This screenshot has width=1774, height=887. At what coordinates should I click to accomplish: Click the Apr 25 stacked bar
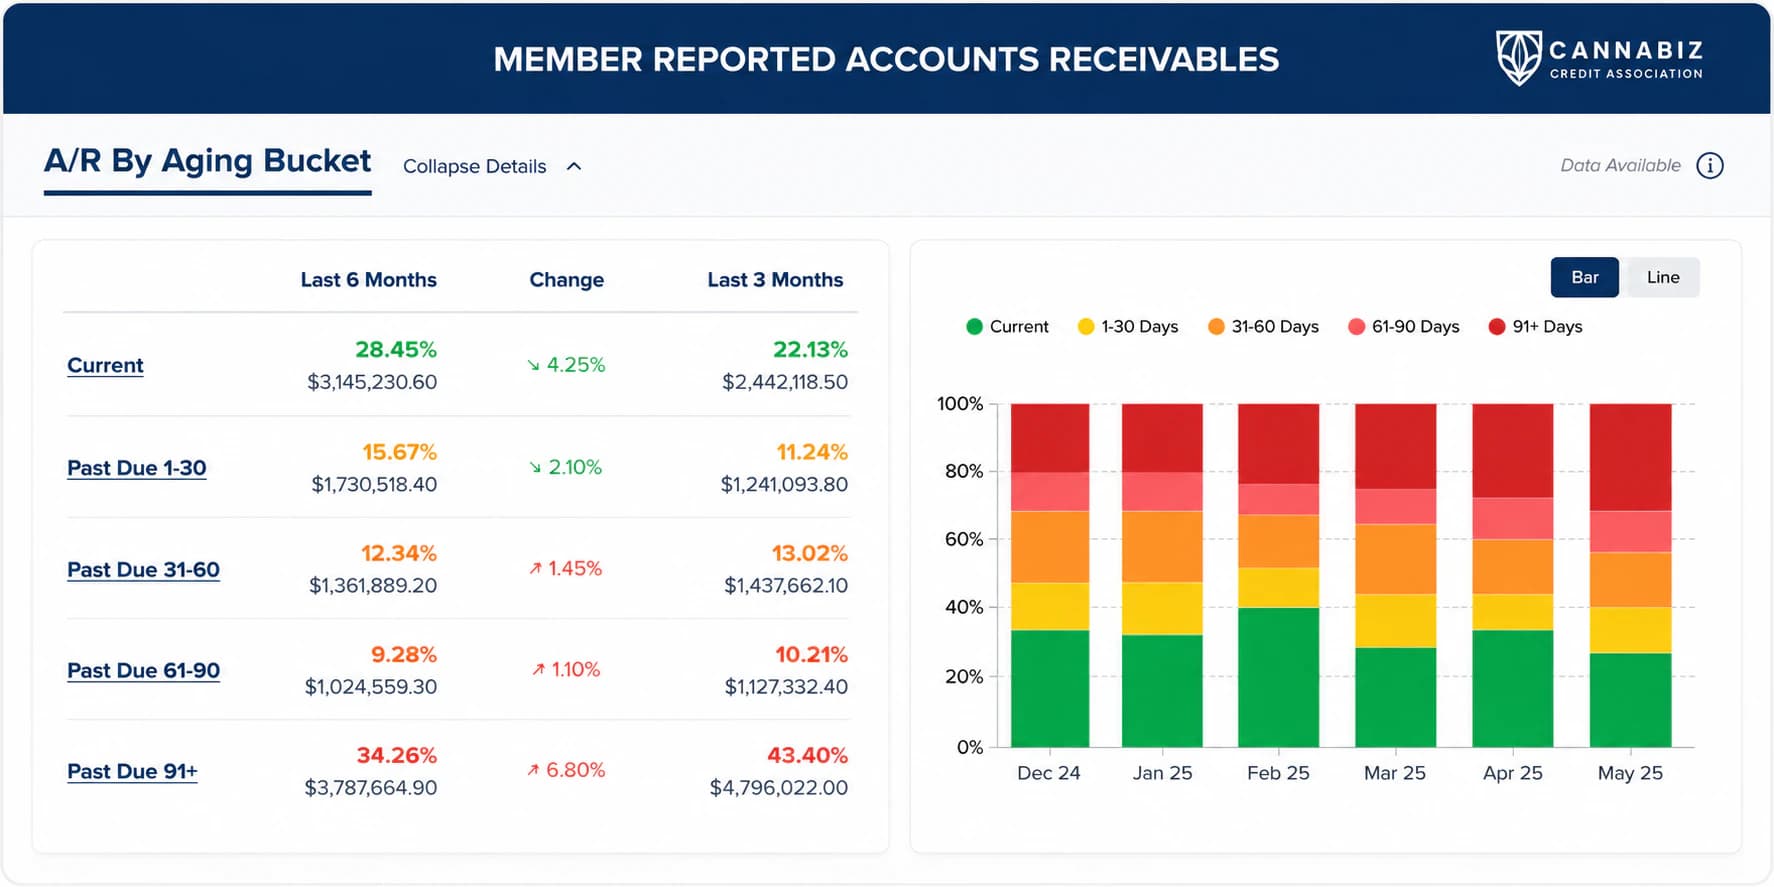[1512, 575]
